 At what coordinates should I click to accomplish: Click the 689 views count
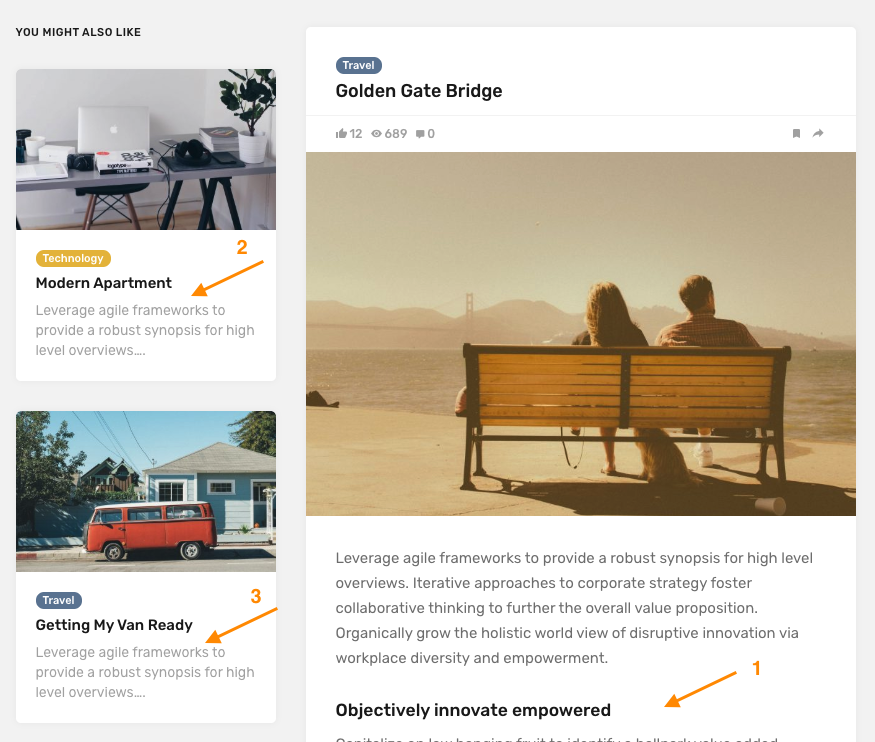(396, 134)
